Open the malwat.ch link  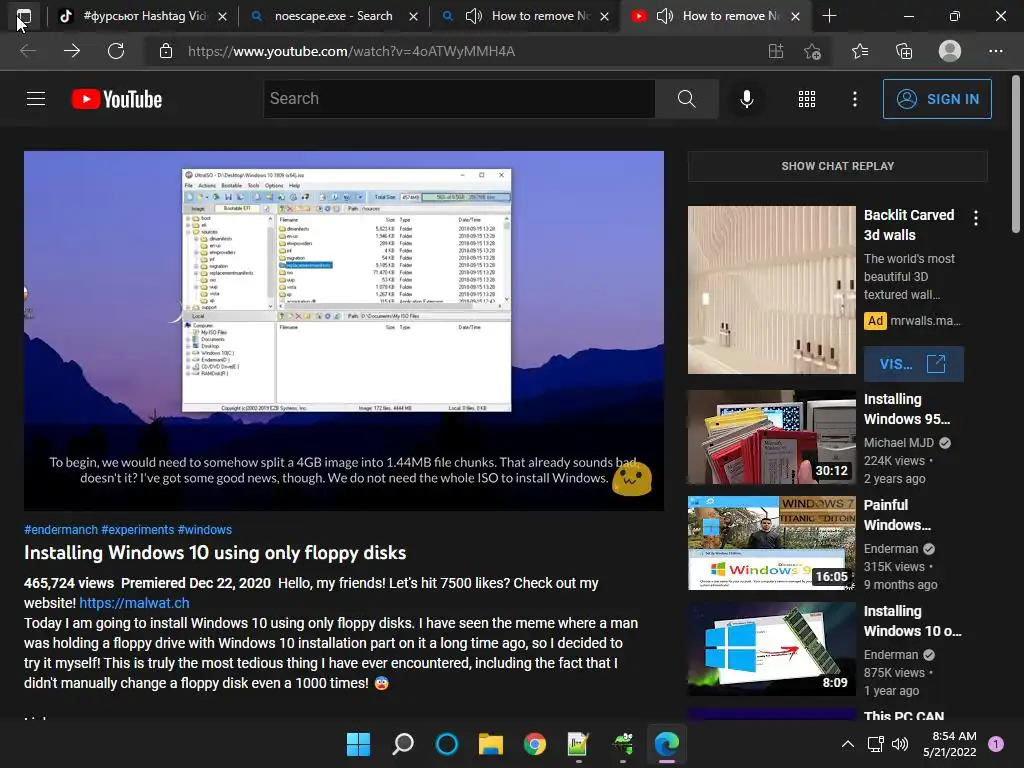[135, 603]
